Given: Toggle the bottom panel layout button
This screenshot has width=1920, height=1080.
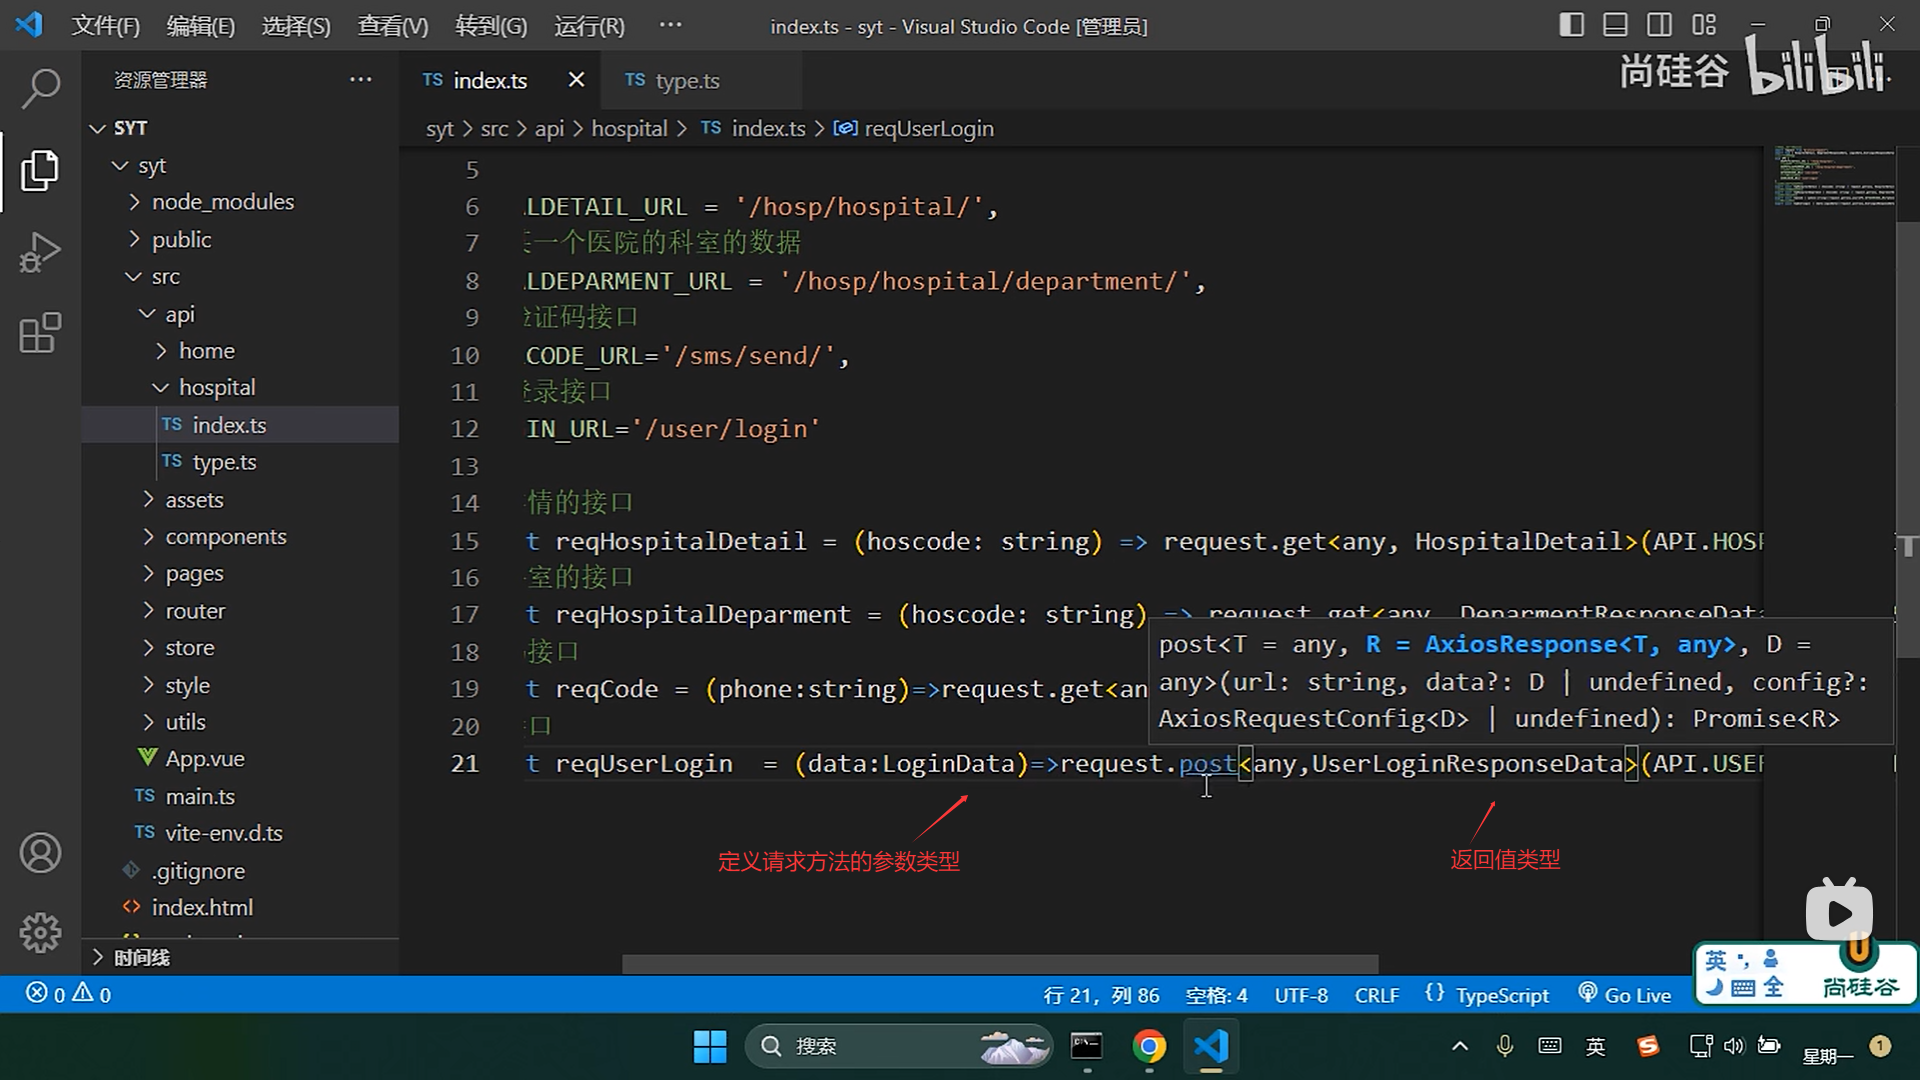Looking at the screenshot, I should point(1615,25).
